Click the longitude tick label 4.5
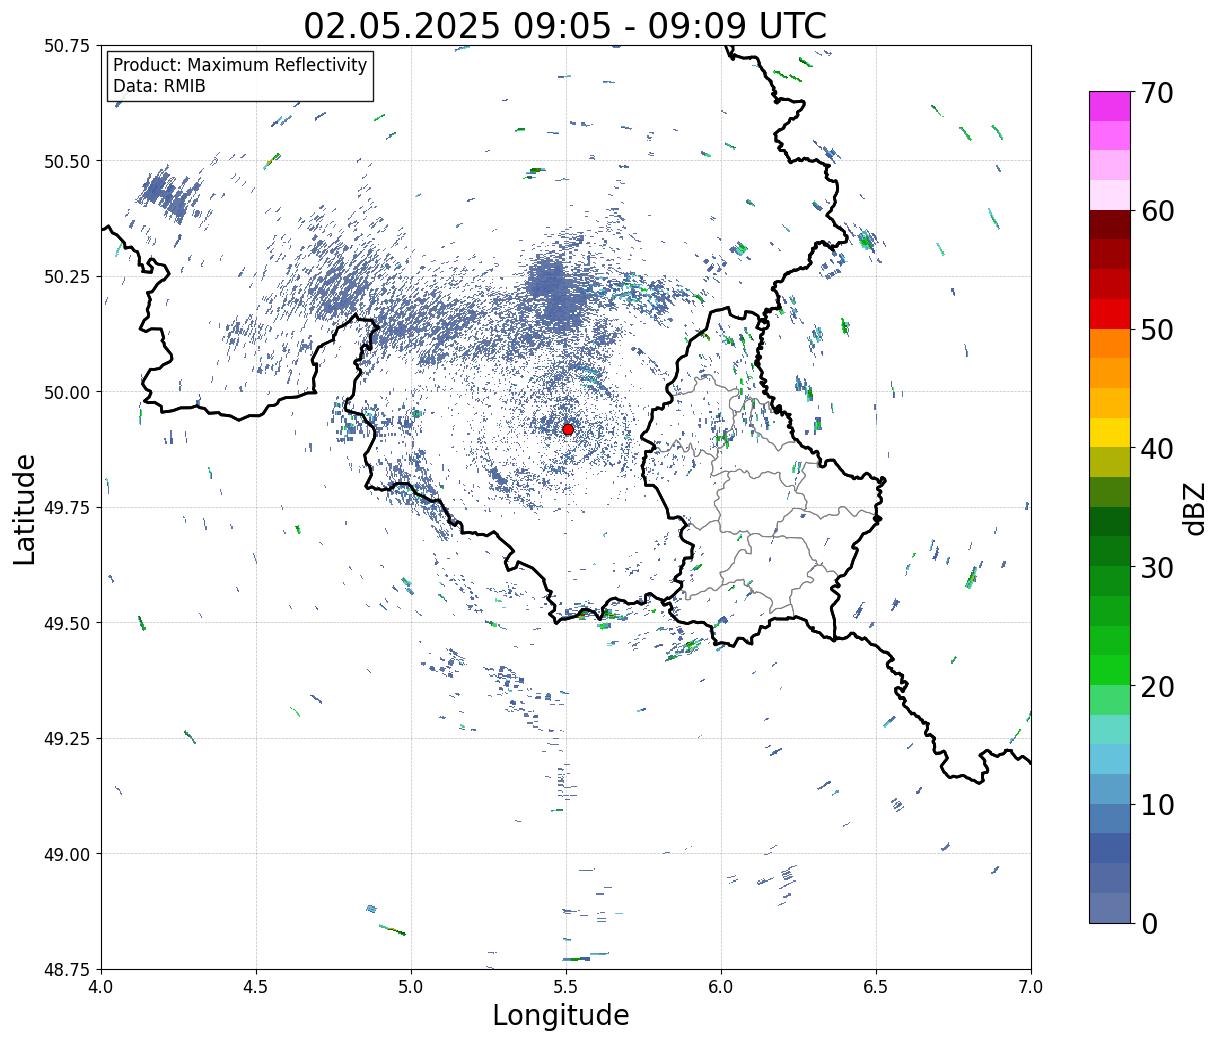Viewport: 1219px width, 1040px height. coord(256,987)
